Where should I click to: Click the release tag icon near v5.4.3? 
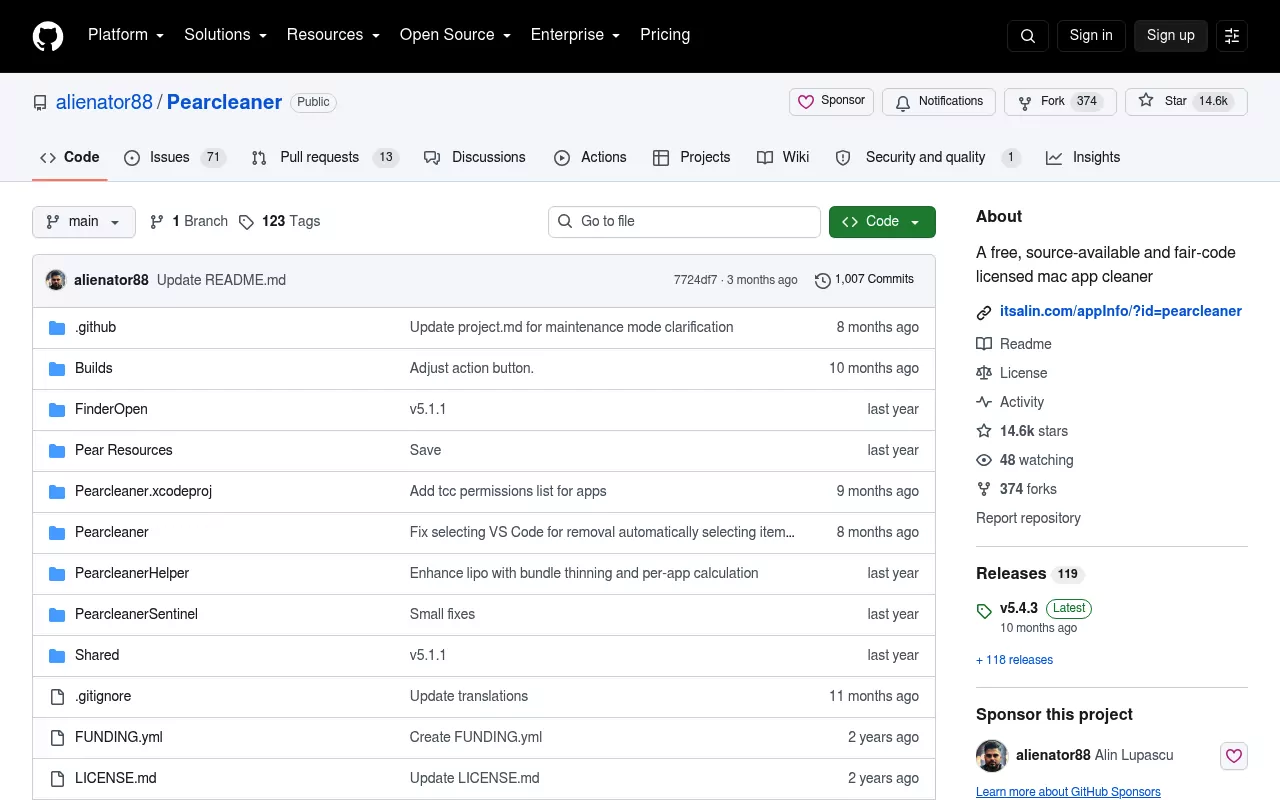click(984, 610)
